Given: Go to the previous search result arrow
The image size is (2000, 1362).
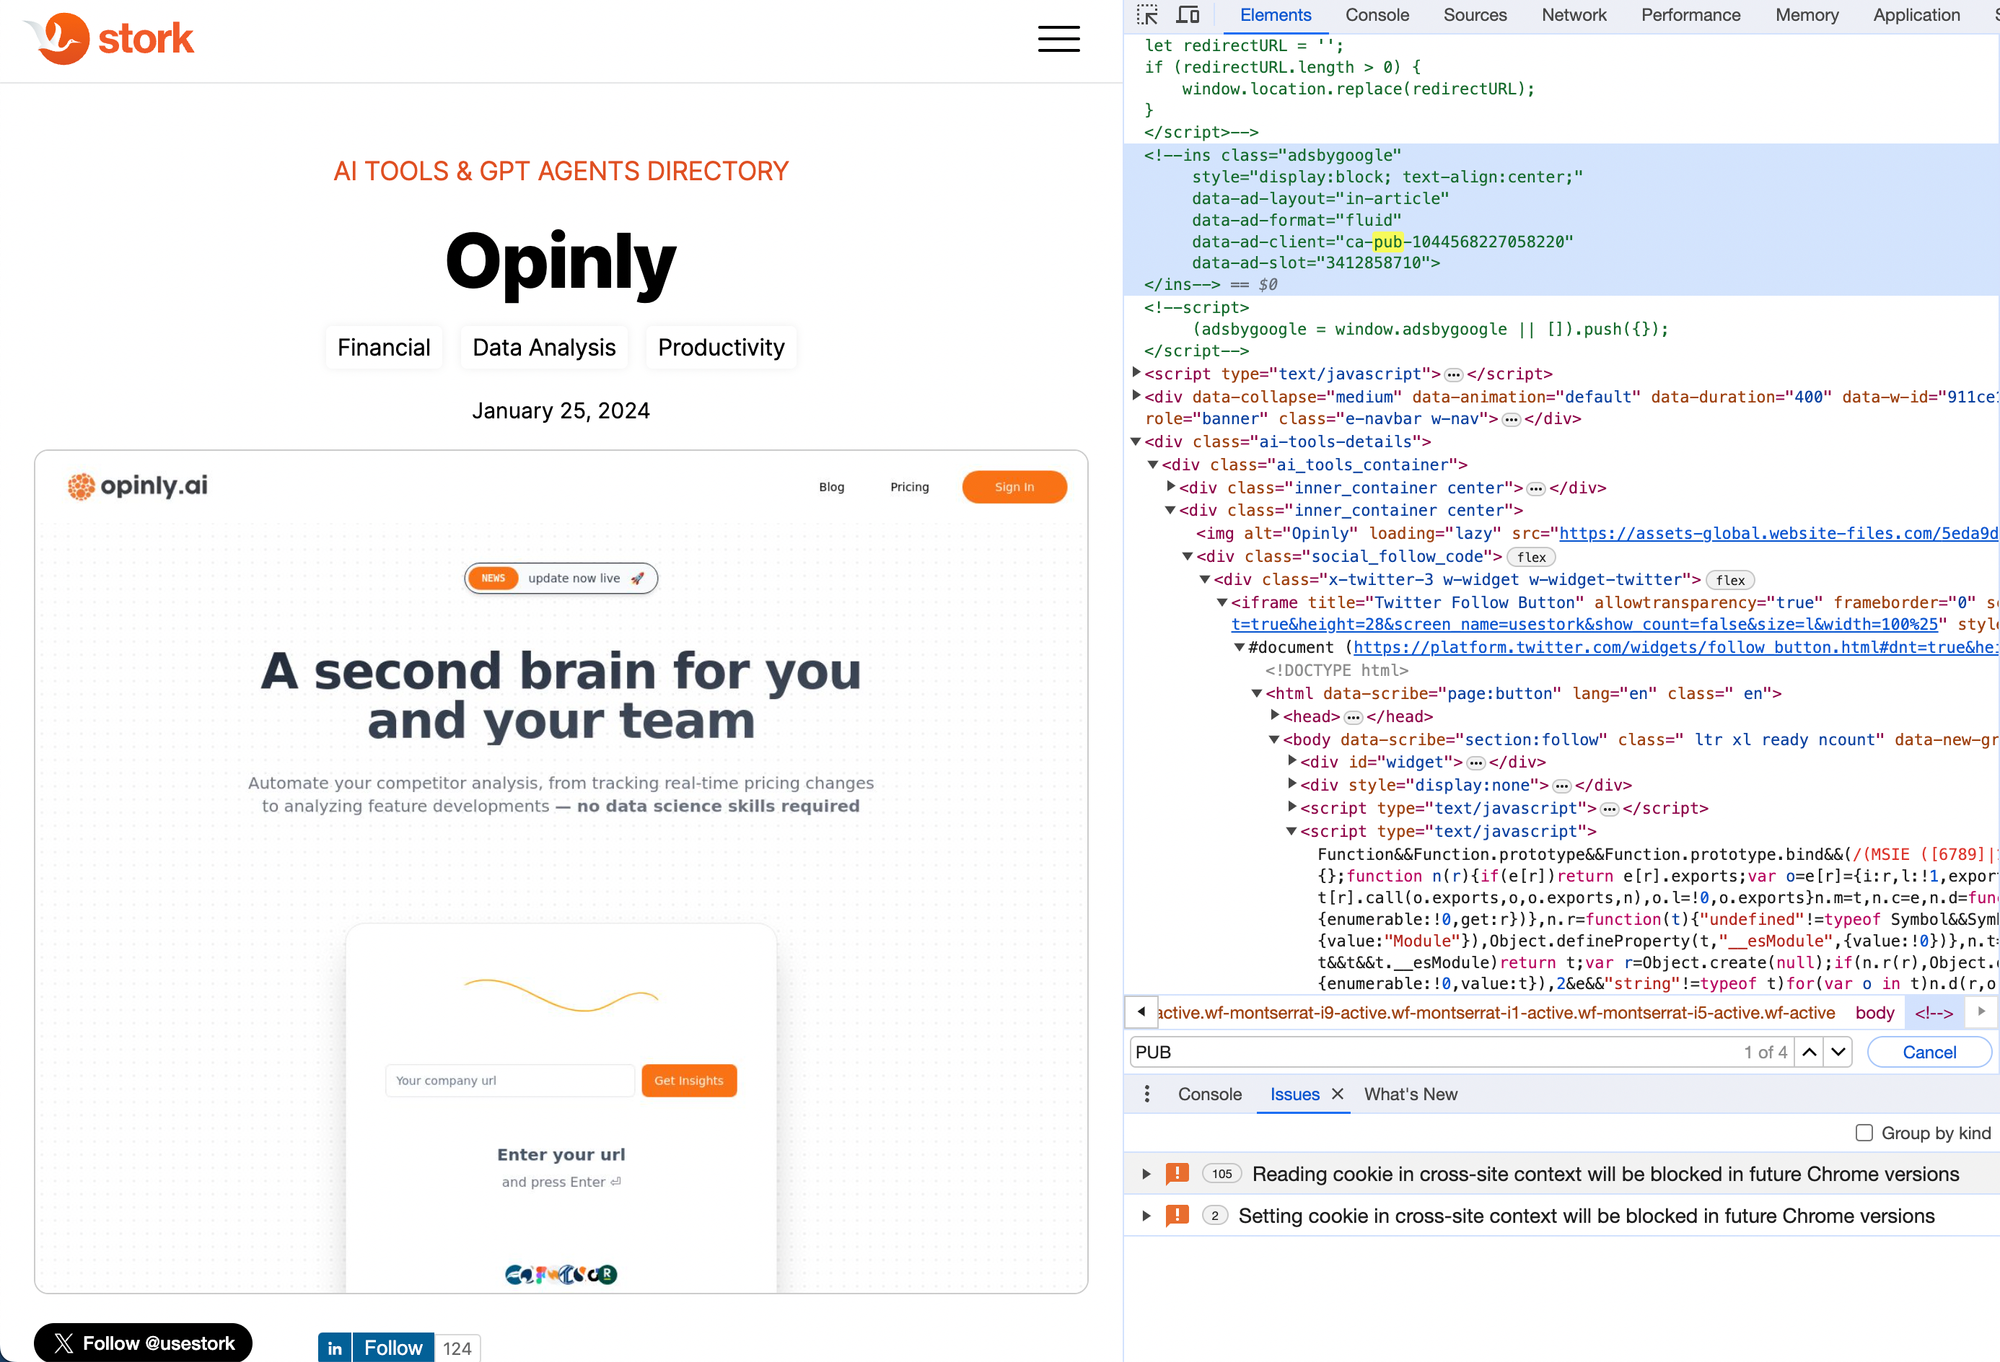Looking at the screenshot, I should click(1810, 1052).
